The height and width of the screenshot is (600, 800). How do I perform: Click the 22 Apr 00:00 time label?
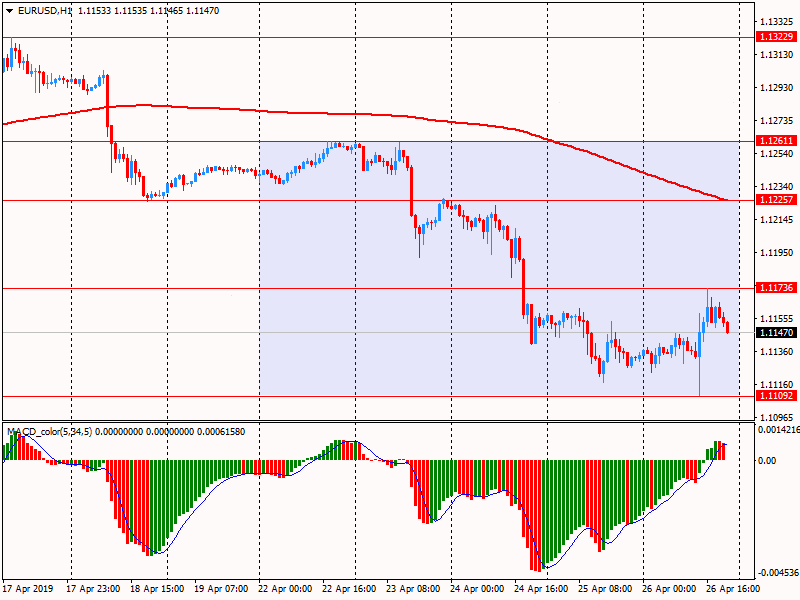point(285,589)
